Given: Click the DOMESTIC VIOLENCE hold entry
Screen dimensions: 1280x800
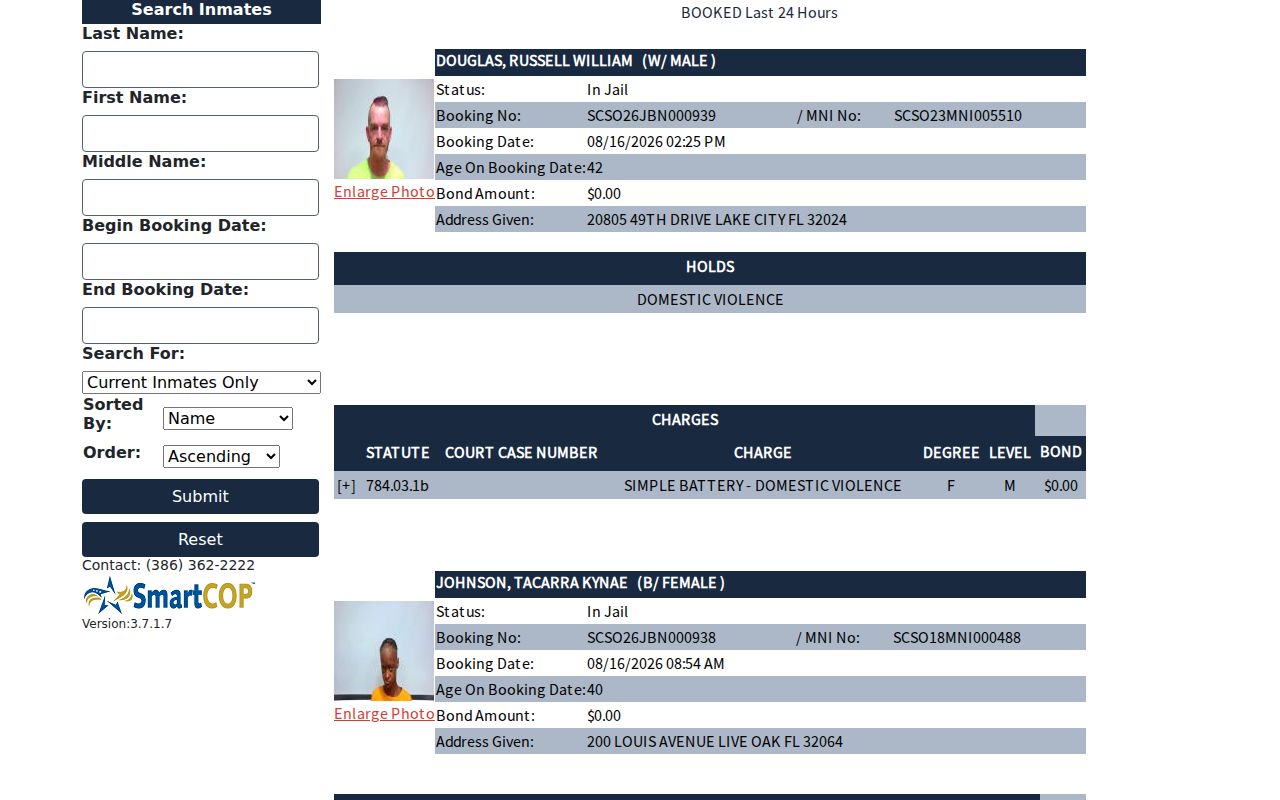Looking at the screenshot, I should click(x=710, y=299).
